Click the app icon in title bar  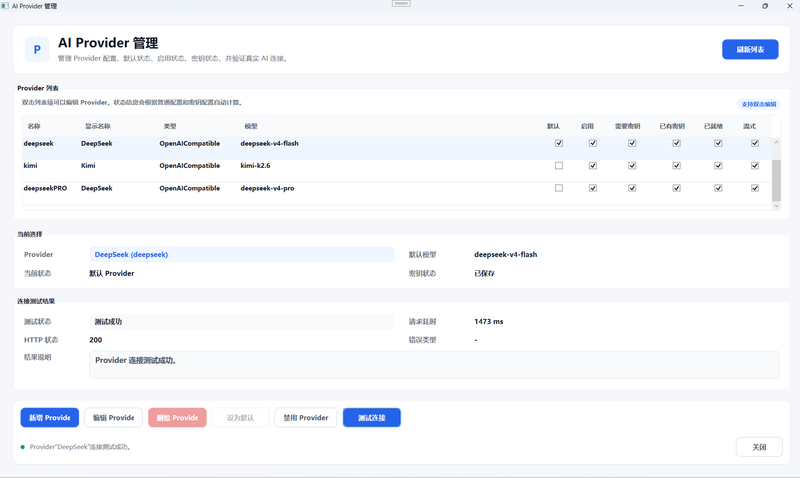(x=5, y=6)
